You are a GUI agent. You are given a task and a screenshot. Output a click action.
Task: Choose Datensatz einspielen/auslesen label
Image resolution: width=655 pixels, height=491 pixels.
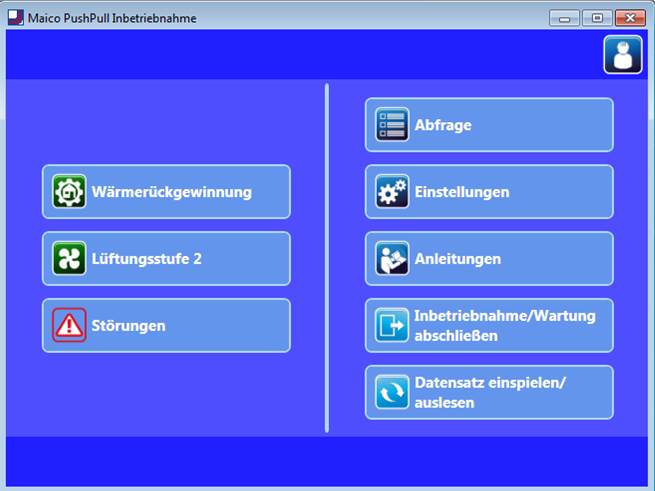[x=490, y=392]
